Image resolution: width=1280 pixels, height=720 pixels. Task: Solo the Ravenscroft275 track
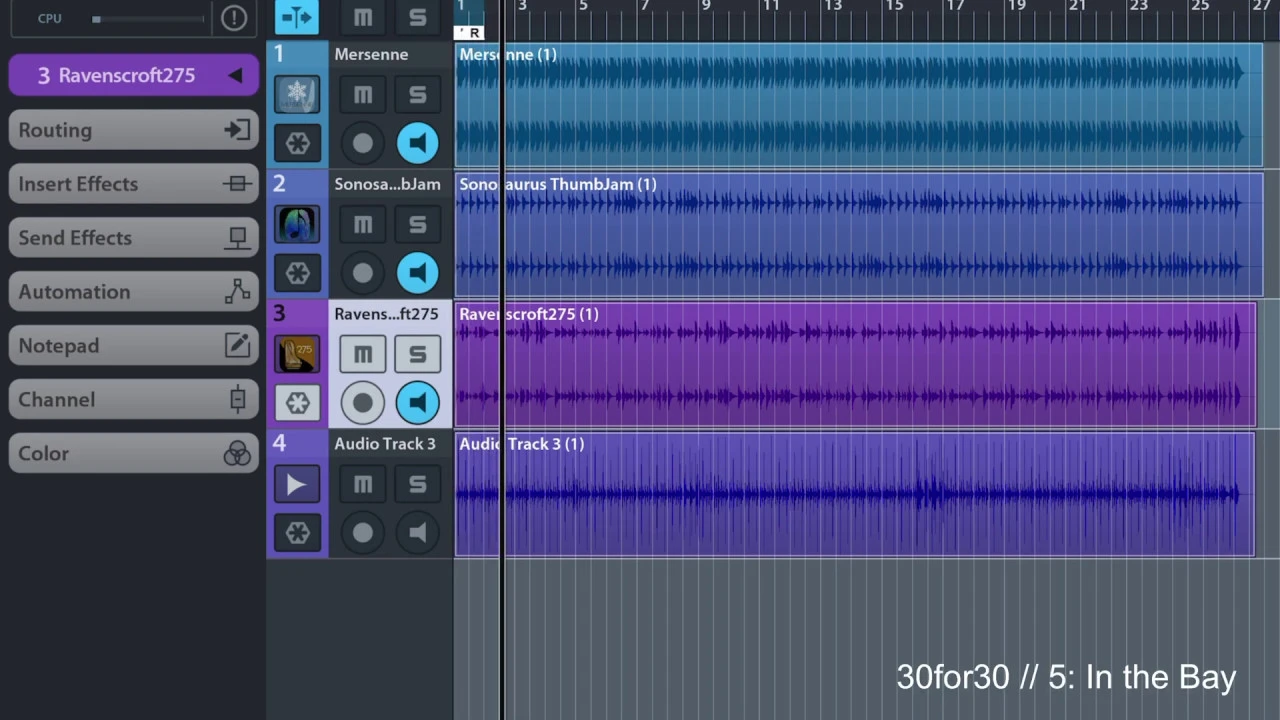(417, 354)
